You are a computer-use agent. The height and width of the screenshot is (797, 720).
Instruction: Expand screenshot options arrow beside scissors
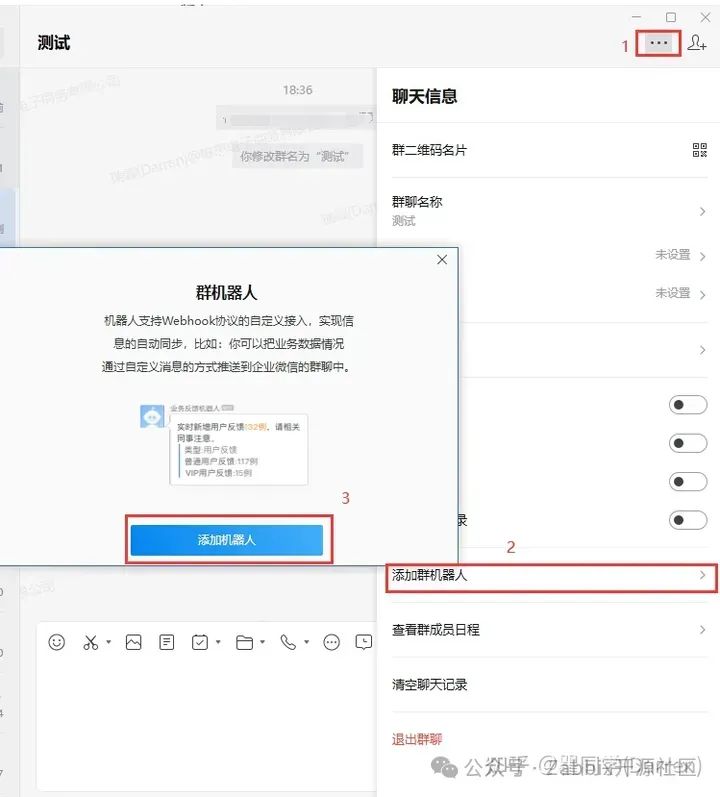click(x=108, y=642)
